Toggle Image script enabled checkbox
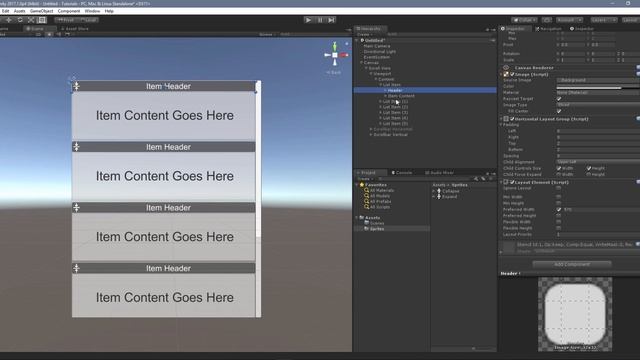This screenshot has height=360, width=640. [512, 74]
